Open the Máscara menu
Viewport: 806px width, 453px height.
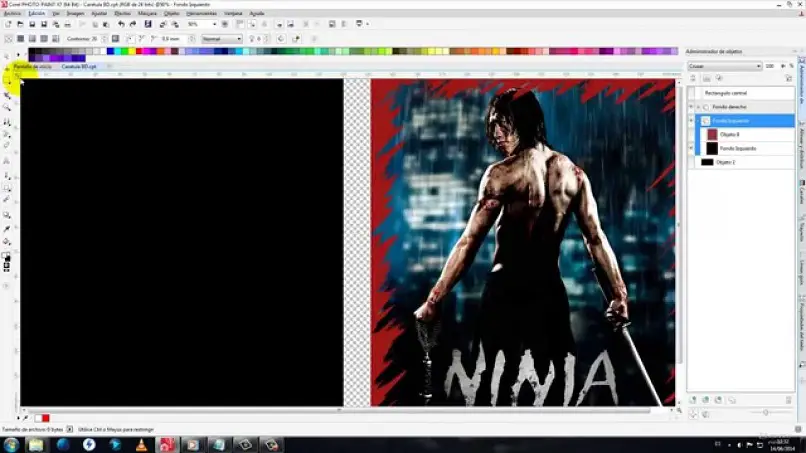148,13
